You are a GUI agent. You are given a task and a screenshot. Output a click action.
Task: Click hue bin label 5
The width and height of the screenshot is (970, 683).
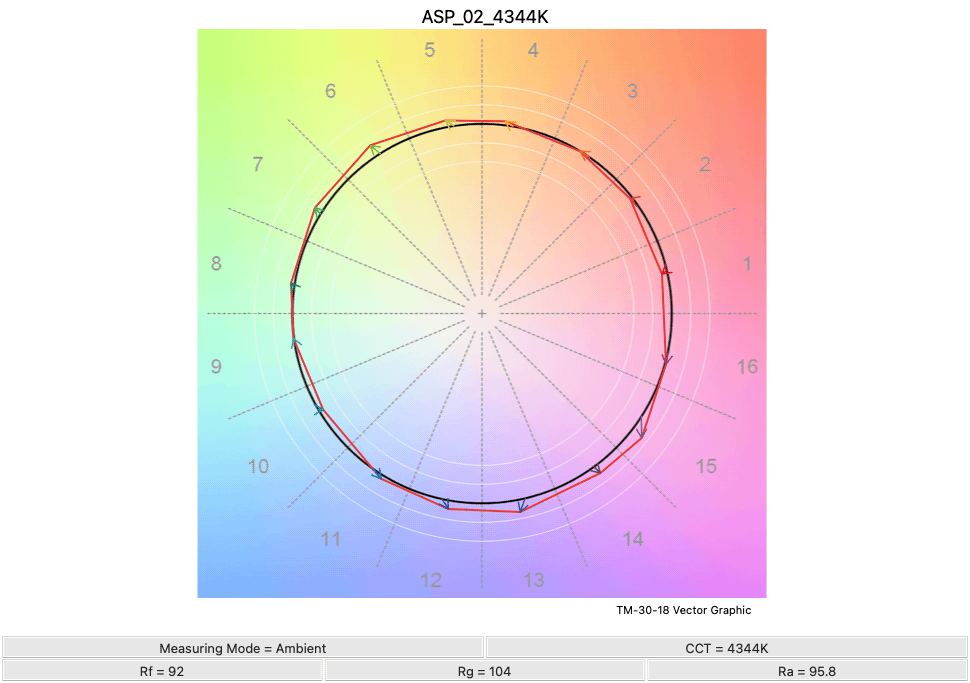[x=430, y=50]
